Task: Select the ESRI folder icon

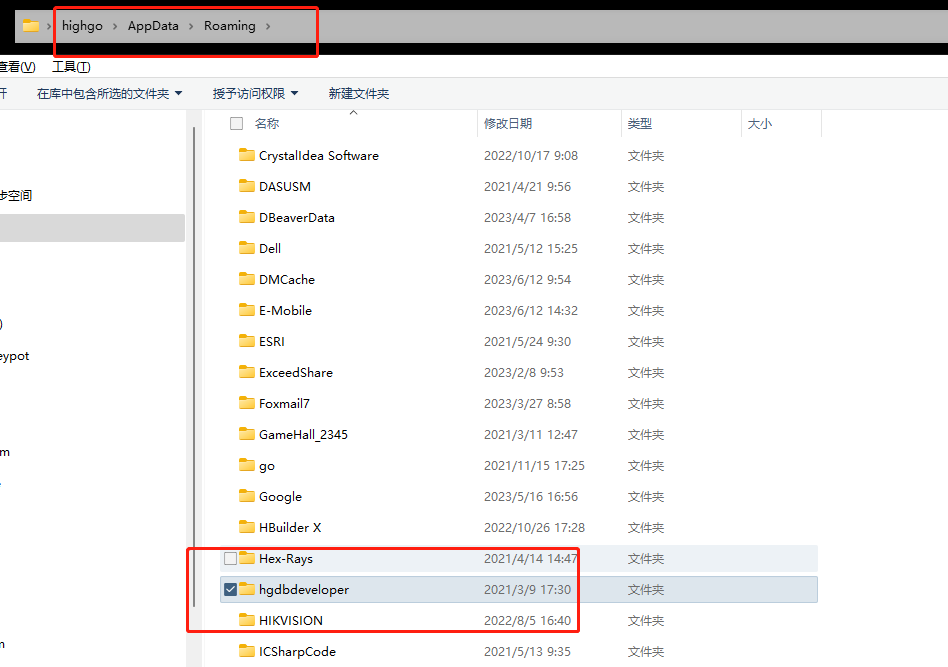Action: click(247, 341)
